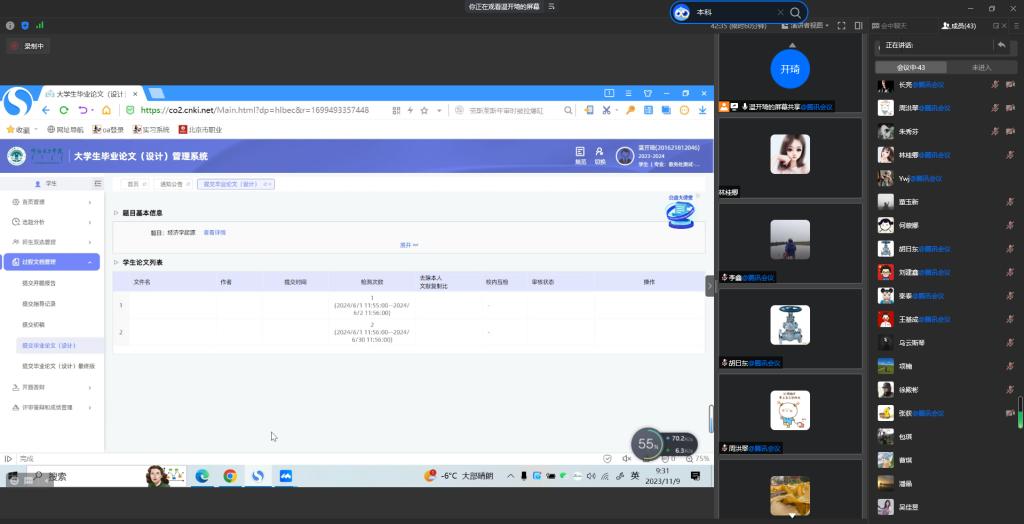Click the browser home icon
The image size is (1024, 524).
coord(108,110)
